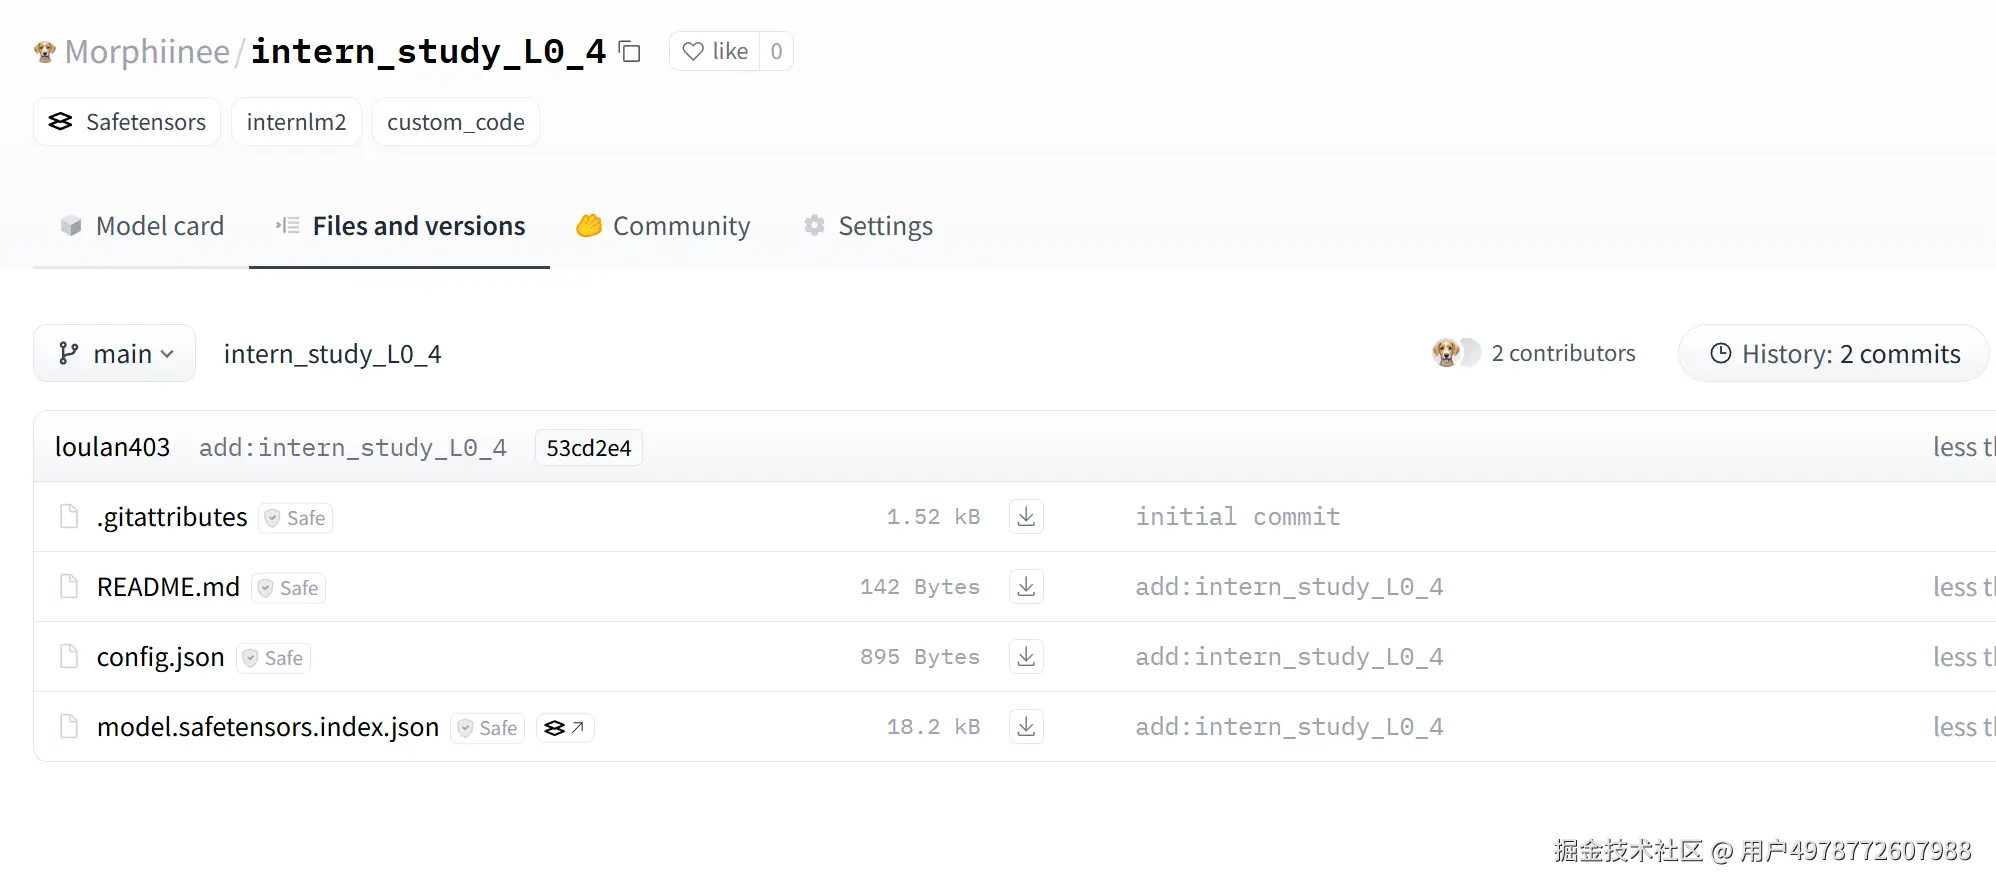Open loulan403 author link
Image resolution: width=1996 pixels, height=889 pixels.
pyautogui.click(x=112, y=447)
